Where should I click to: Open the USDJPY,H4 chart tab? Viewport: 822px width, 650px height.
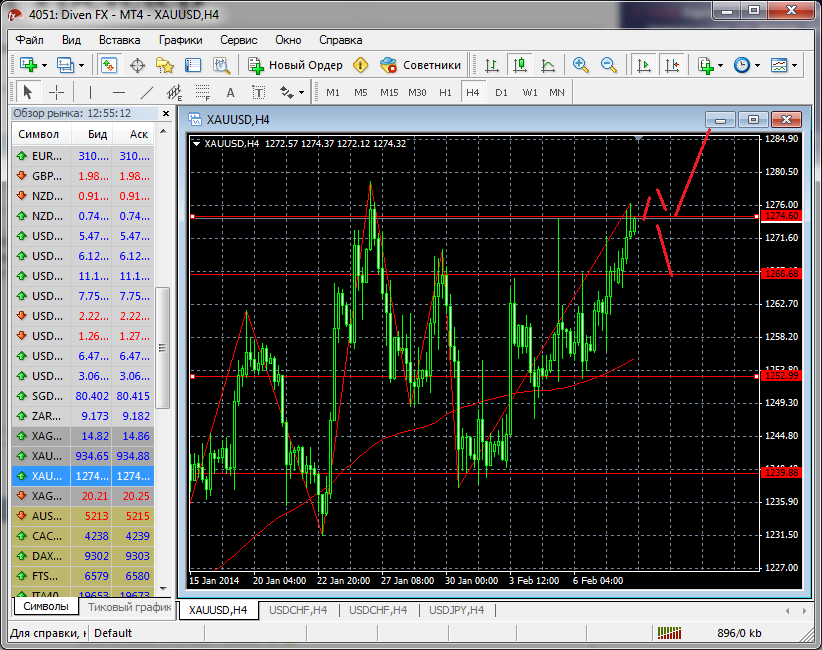[x=457, y=610]
